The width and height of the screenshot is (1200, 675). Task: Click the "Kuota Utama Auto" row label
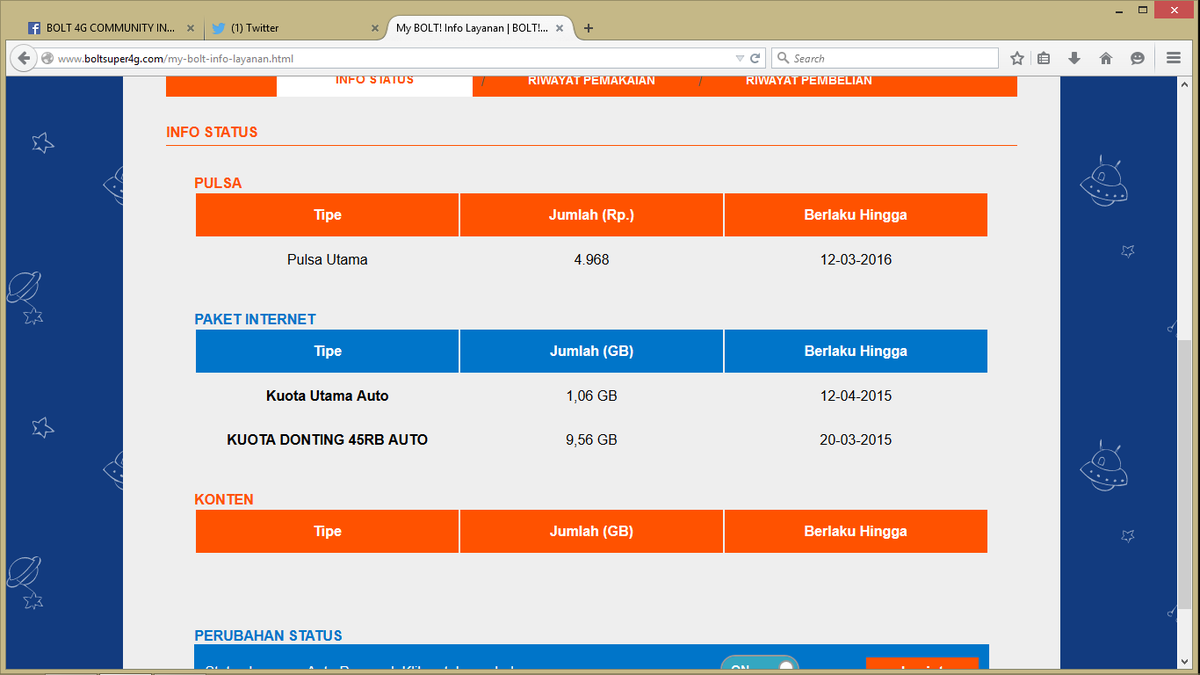(x=327, y=396)
